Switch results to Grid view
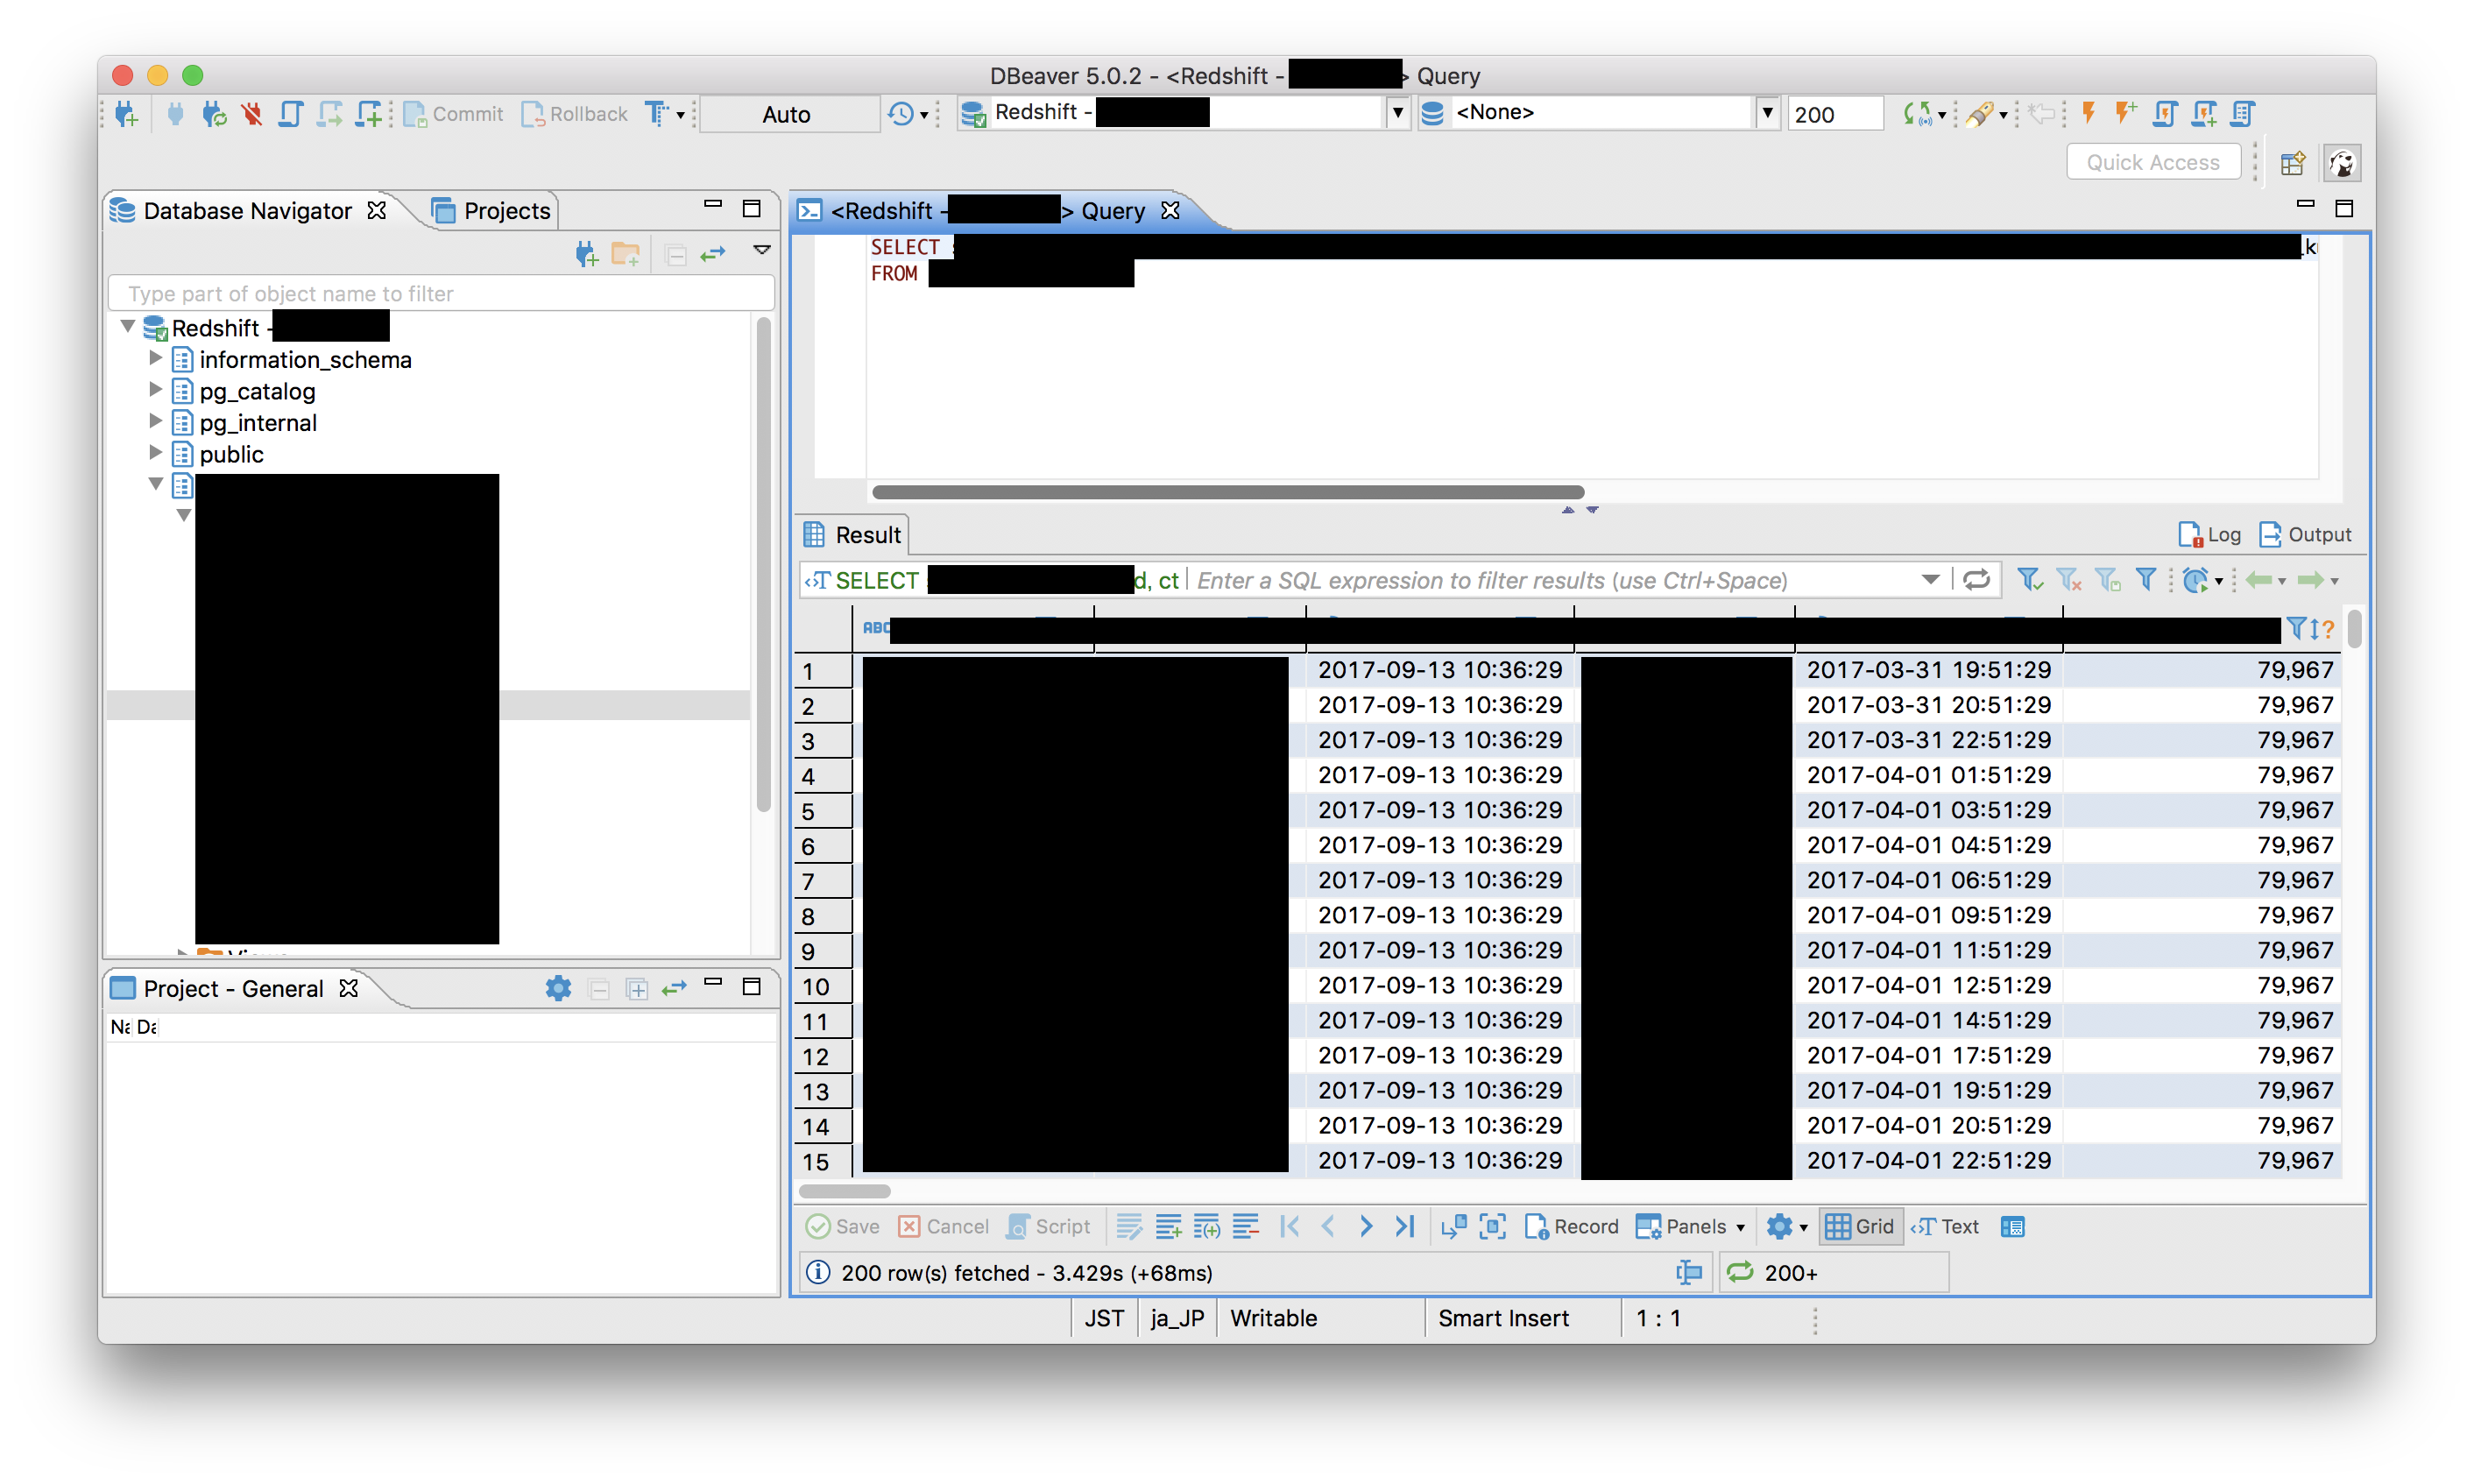 (1859, 1226)
